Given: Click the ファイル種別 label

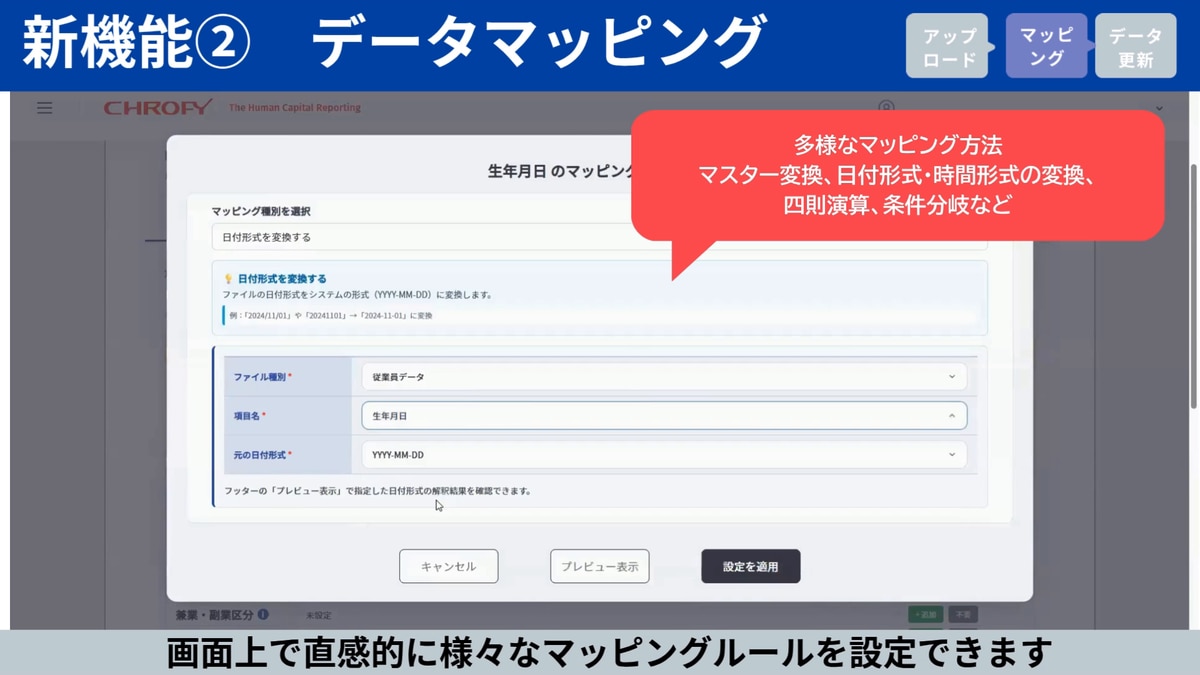Looking at the screenshot, I should 263,377.
